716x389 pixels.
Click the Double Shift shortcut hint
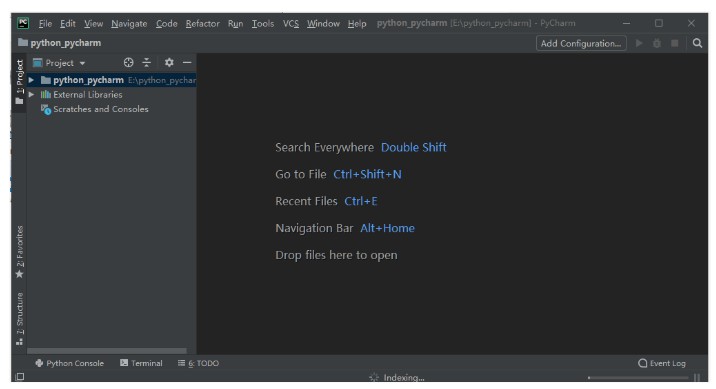click(414, 147)
